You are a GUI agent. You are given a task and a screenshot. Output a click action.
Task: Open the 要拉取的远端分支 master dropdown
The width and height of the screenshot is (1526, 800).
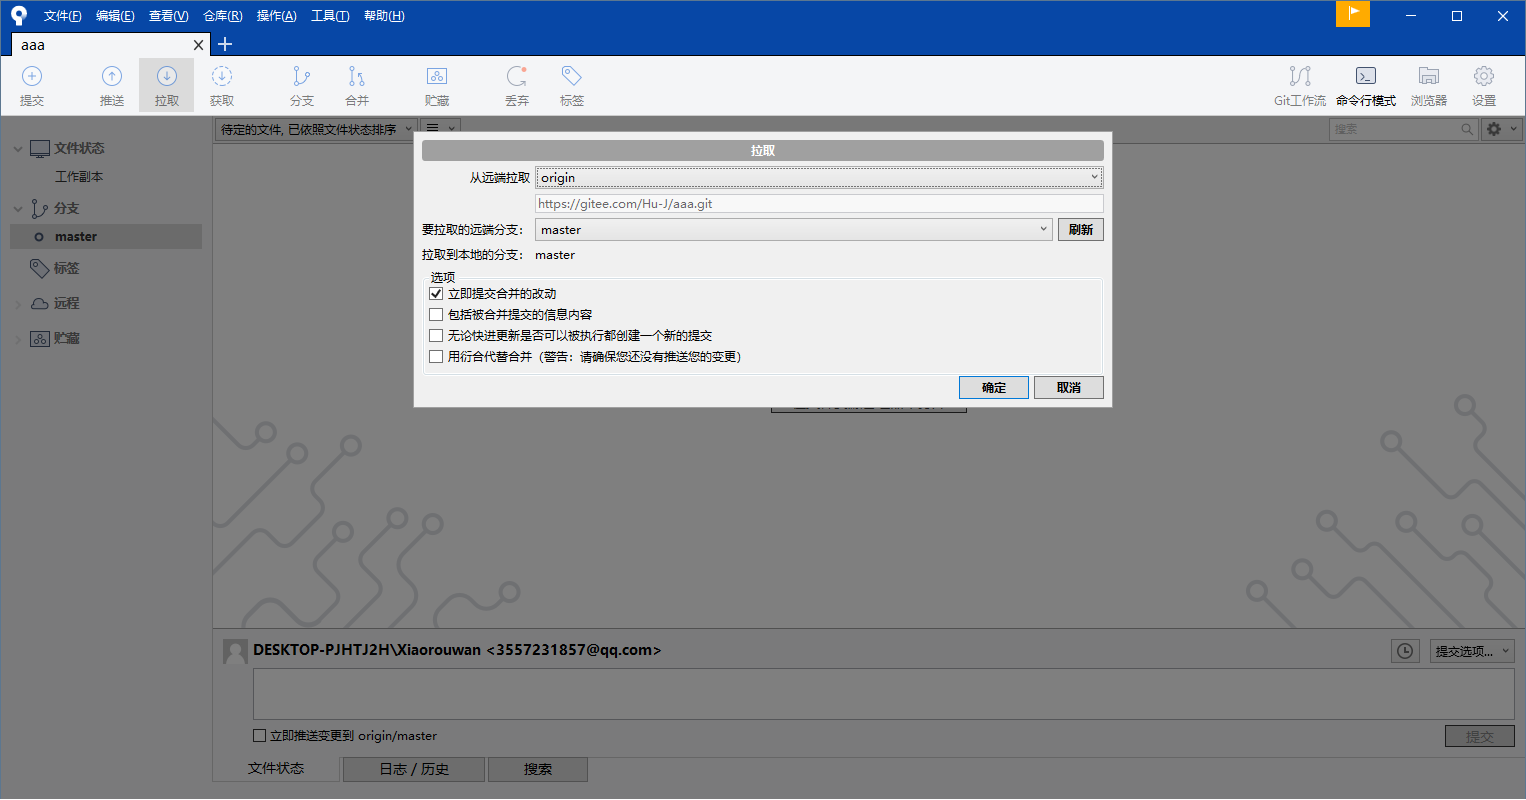pyautogui.click(x=793, y=230)
